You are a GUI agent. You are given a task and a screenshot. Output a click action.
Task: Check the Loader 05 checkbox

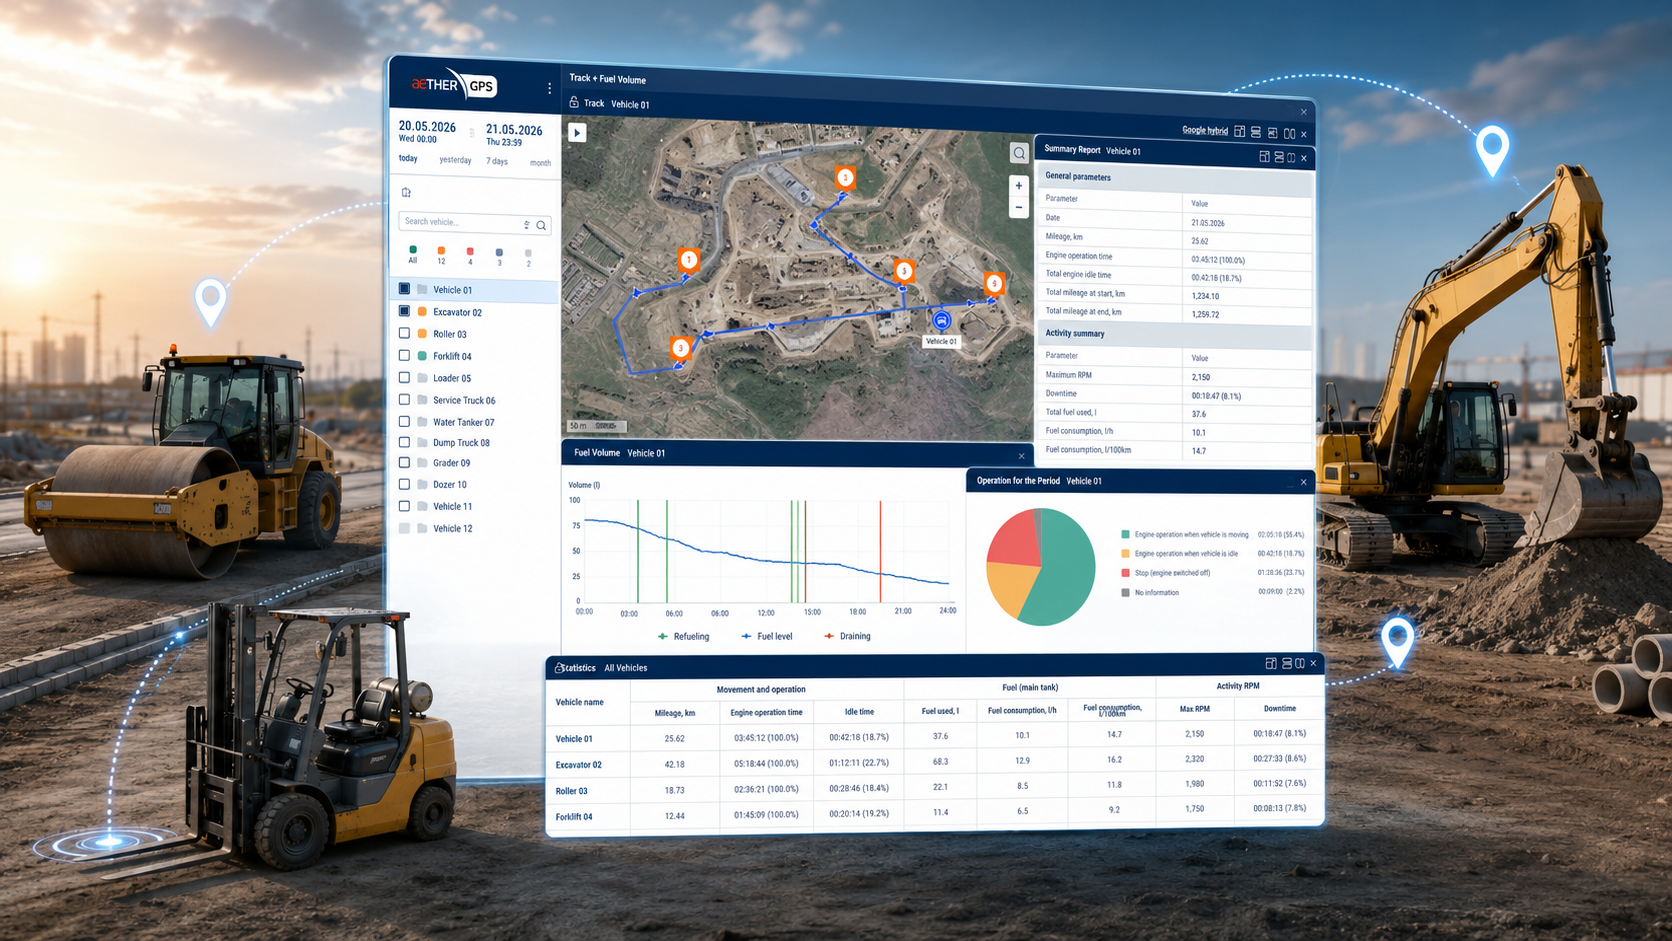tap(404, 377)
